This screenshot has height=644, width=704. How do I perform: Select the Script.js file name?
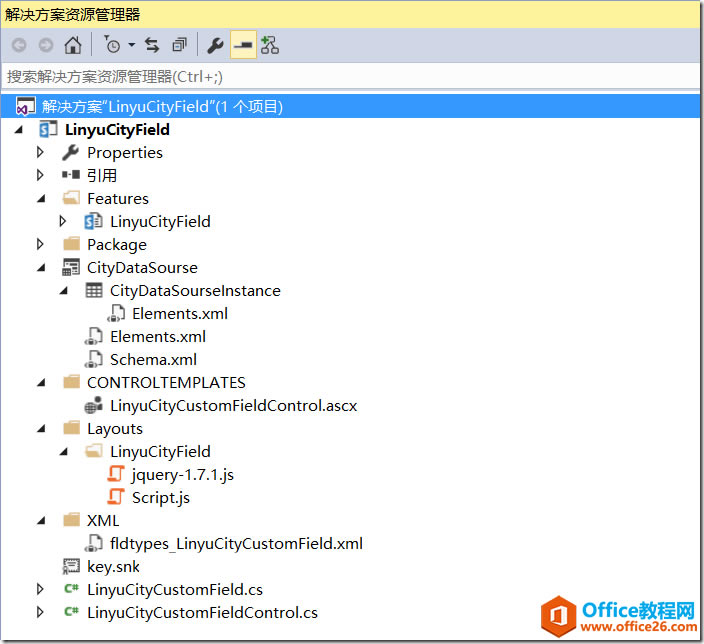pos(161,498)
